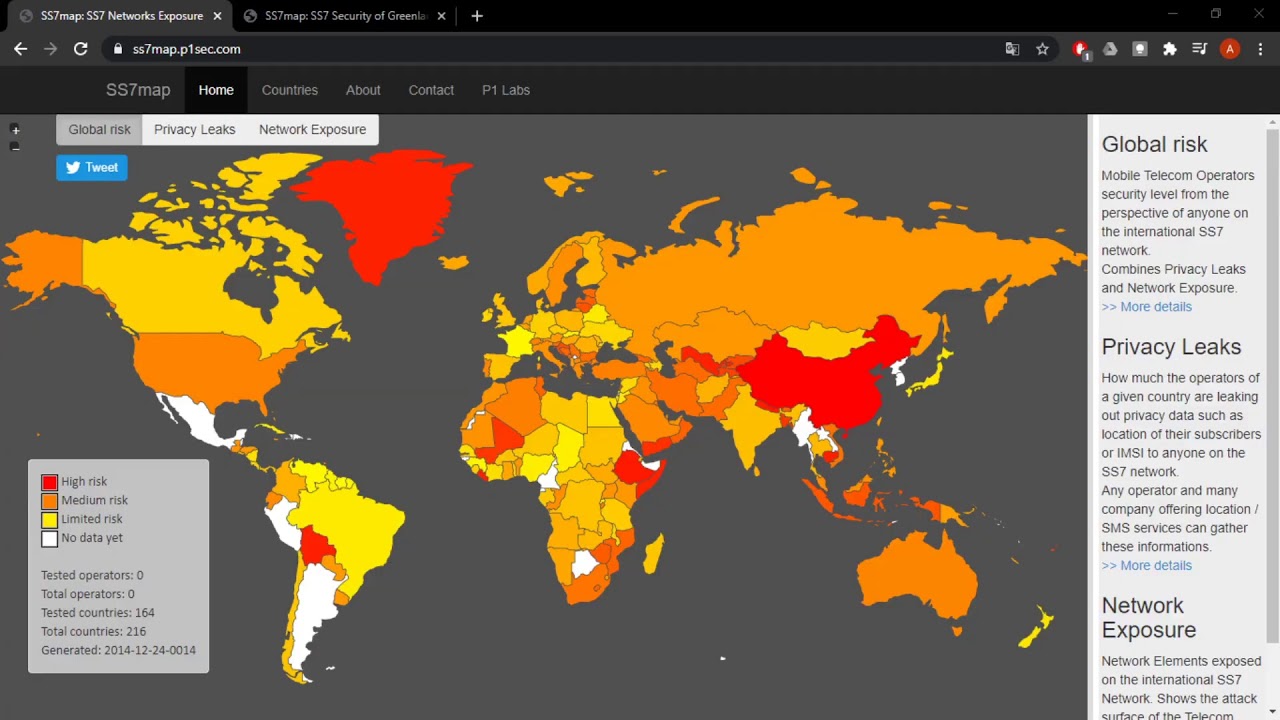Open the lightbulb Keep extension icon

[x=1139, y=49]
